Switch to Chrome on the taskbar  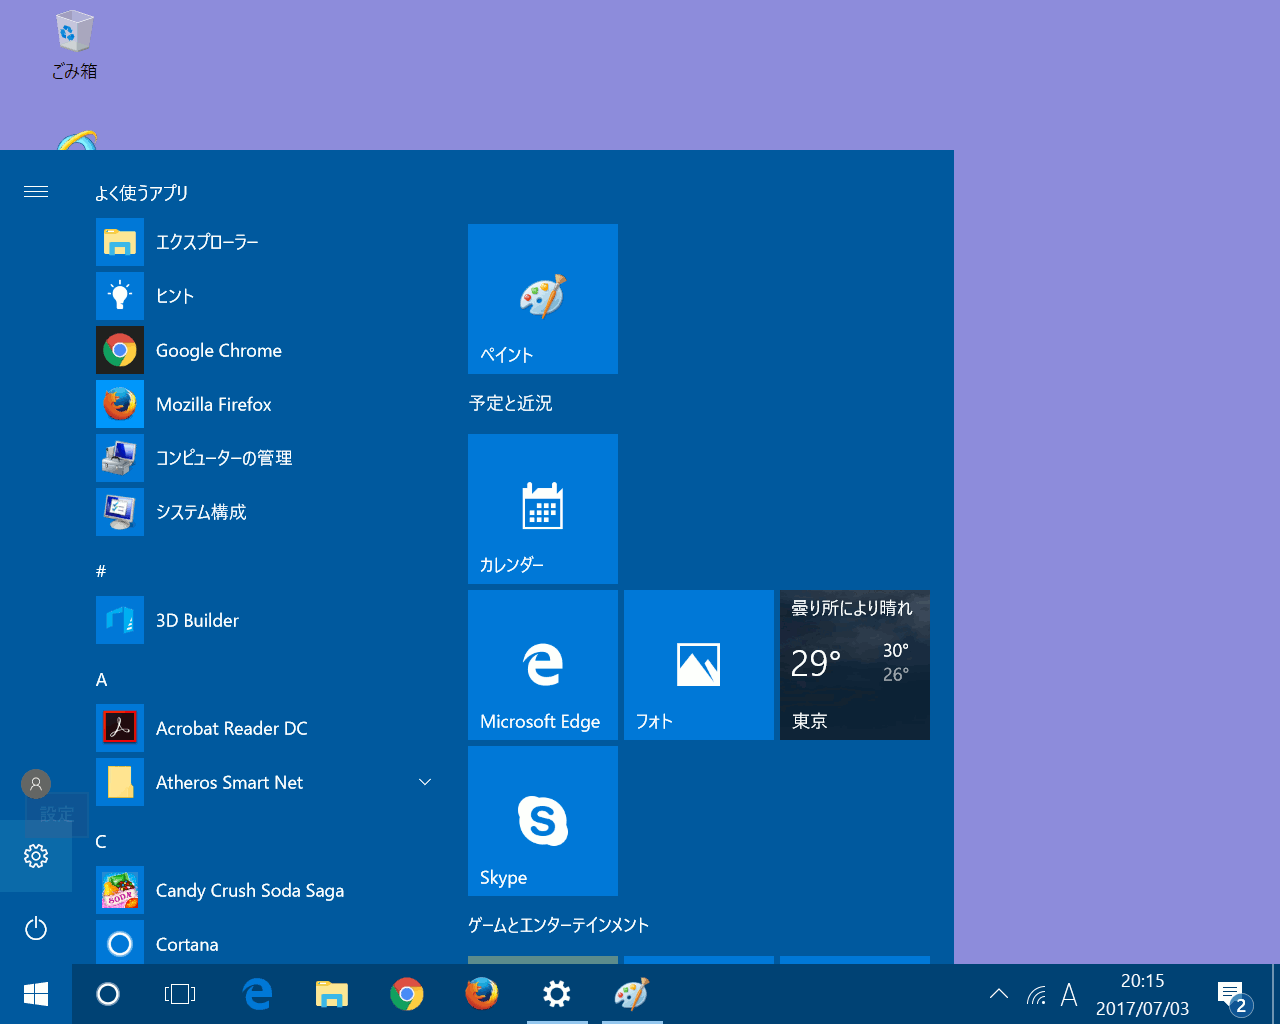coord(407,994)
